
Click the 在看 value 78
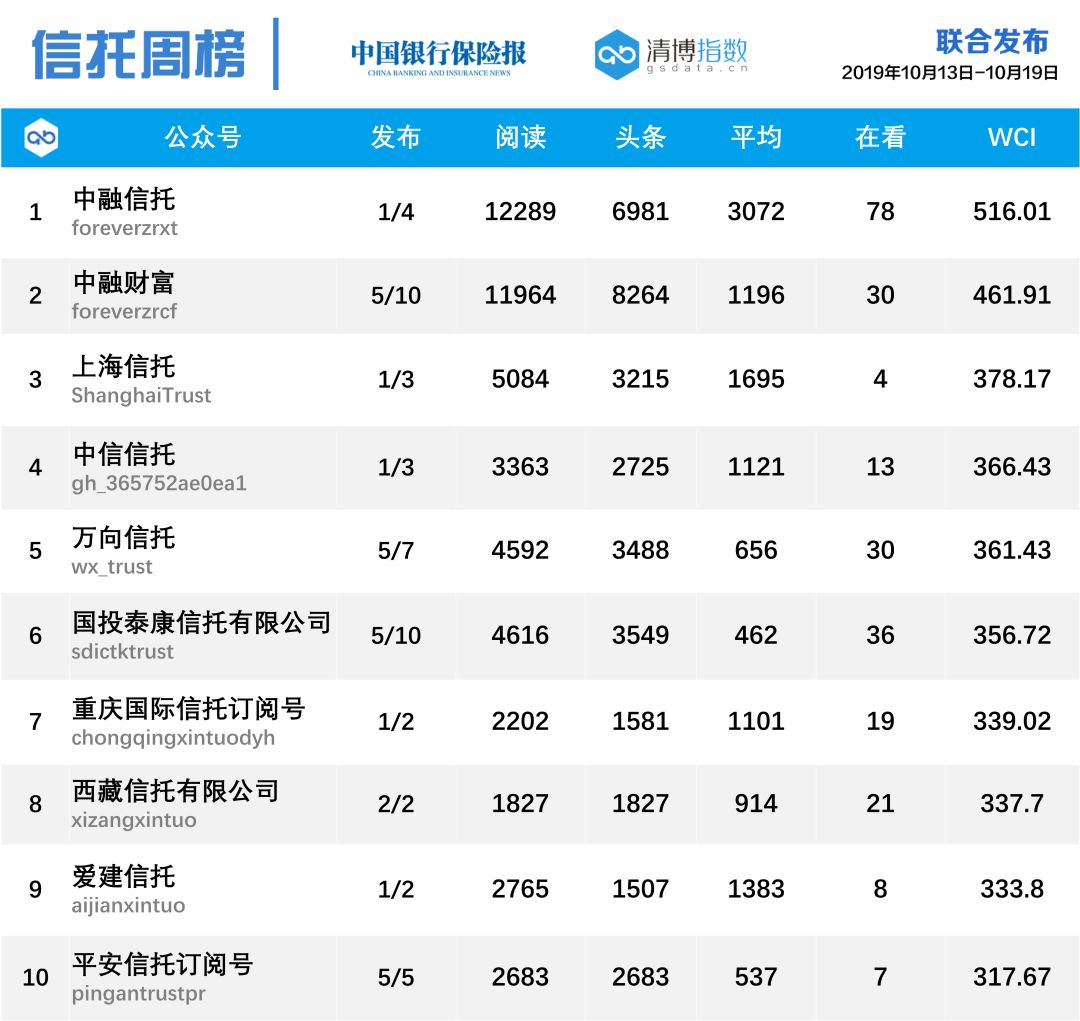[x=880, y=212]
